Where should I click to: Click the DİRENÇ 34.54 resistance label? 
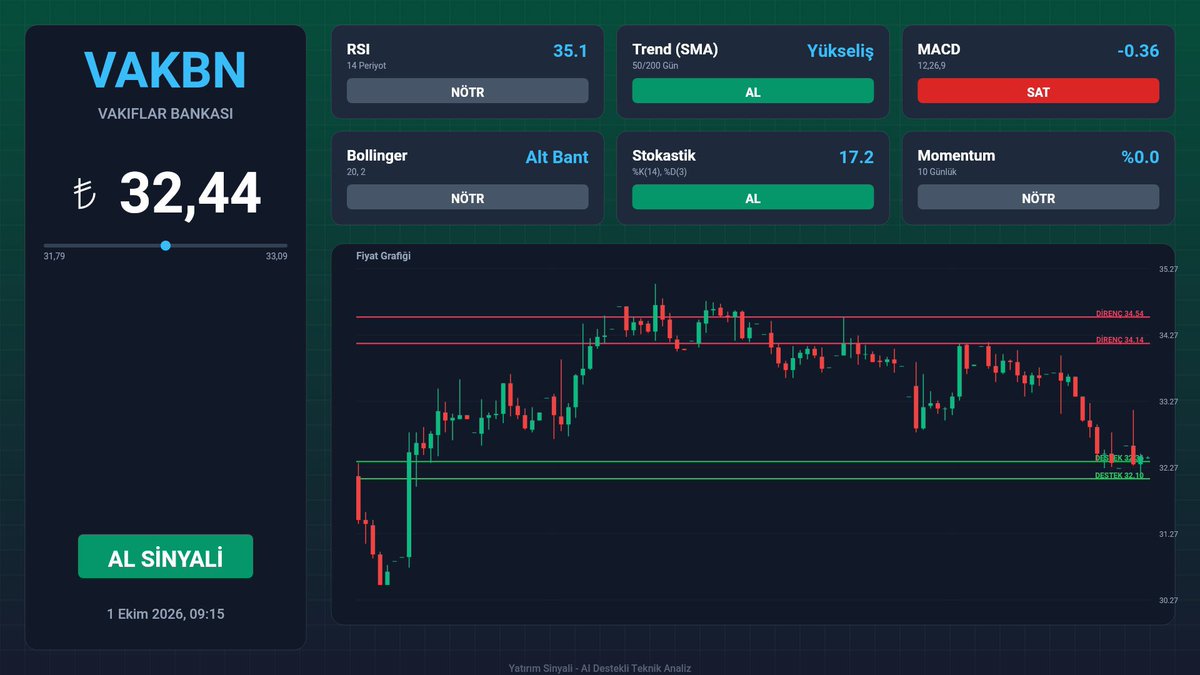[1120, 313]
